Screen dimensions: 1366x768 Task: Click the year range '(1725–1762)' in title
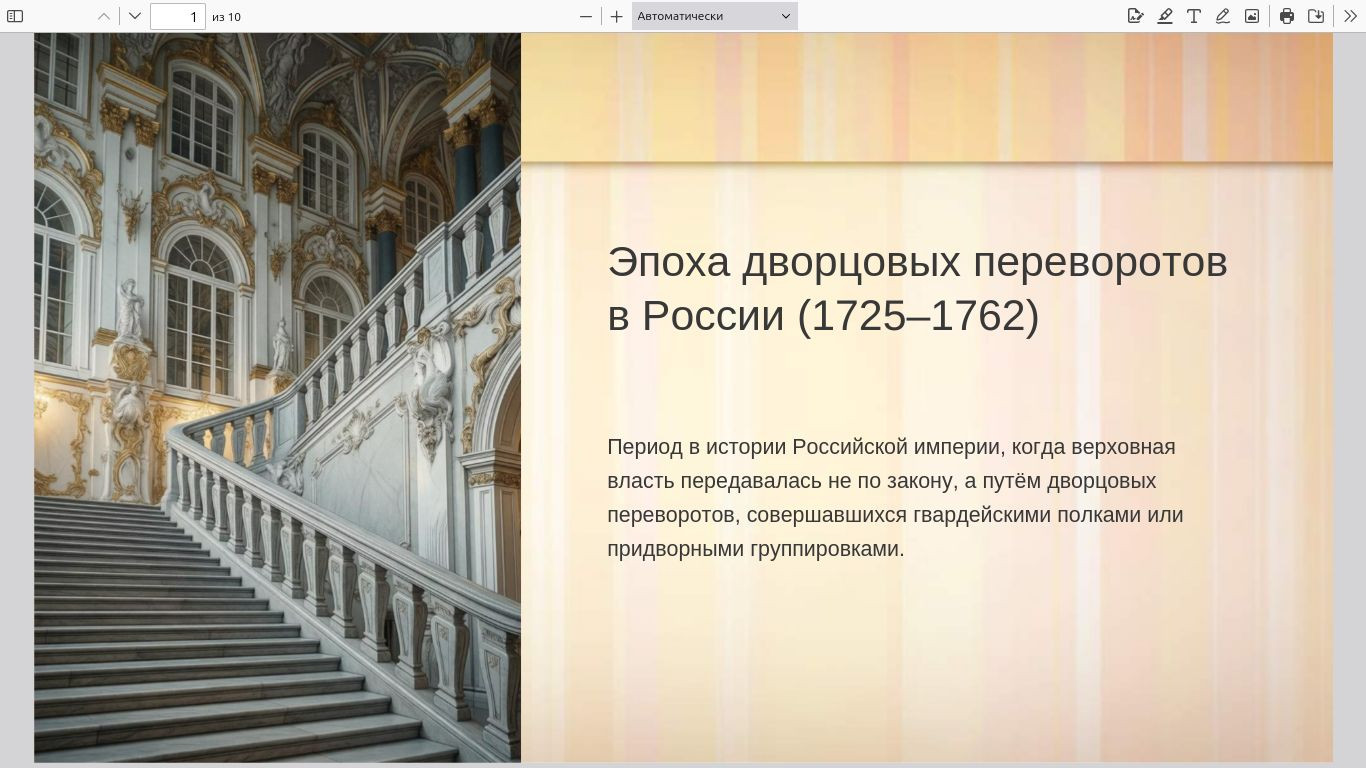918,316
